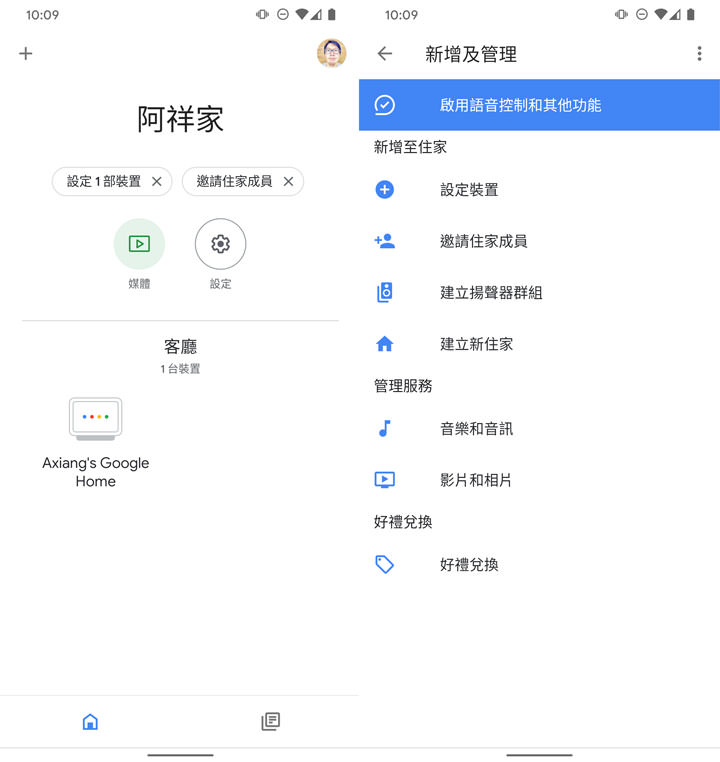Screen dimensions: 720x762
Task: Open the 媒體 media button
Action: click(x=139, y=245)
